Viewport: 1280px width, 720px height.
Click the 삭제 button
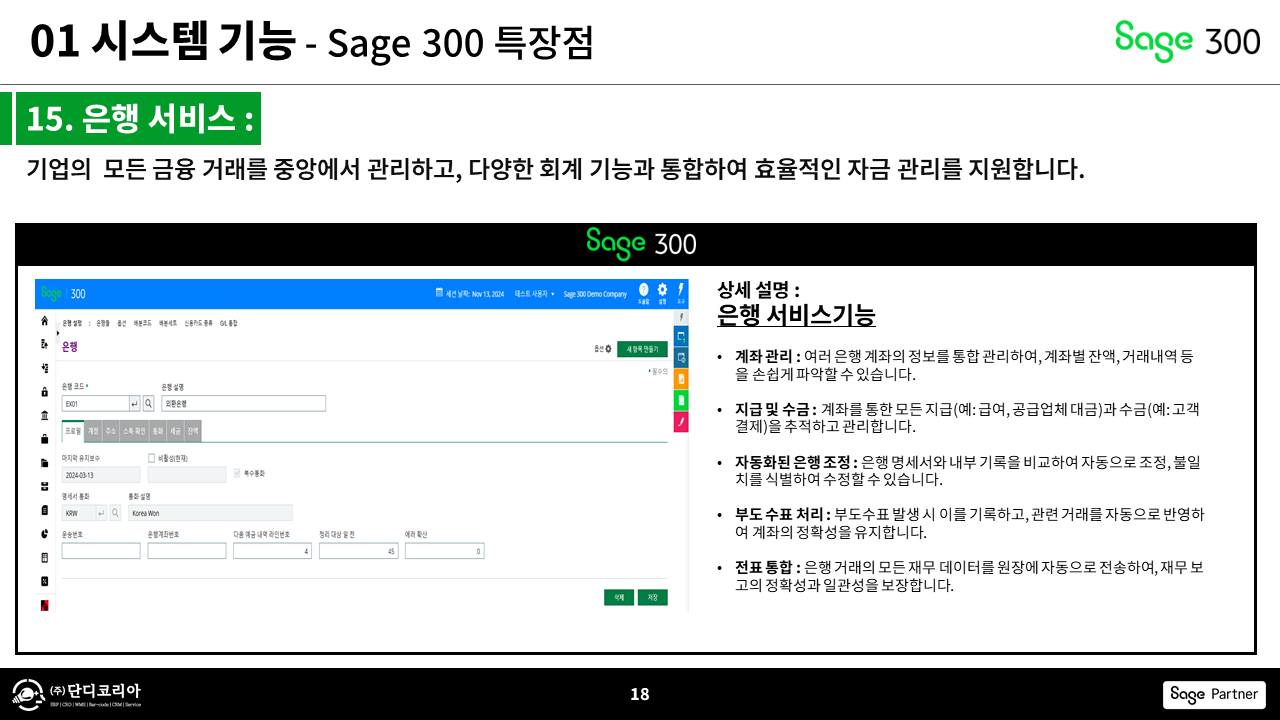(x=619, y=597)
